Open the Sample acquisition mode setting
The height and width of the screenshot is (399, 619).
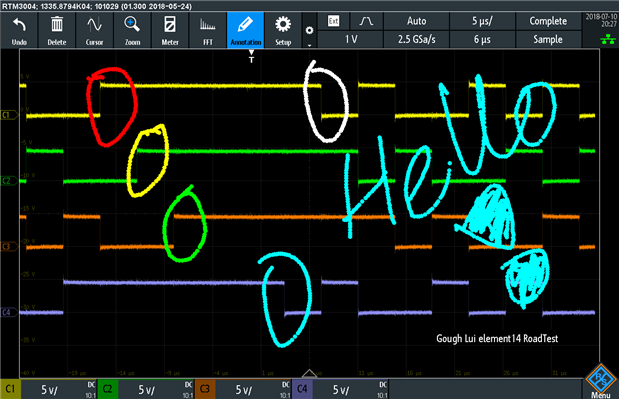pos(548,39)
